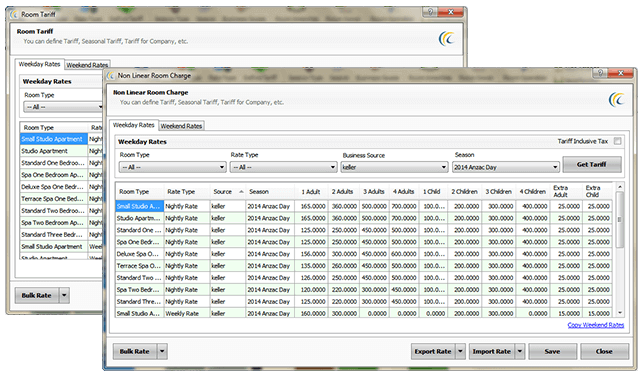Click the 1 Adult column header

pos(311,192)
